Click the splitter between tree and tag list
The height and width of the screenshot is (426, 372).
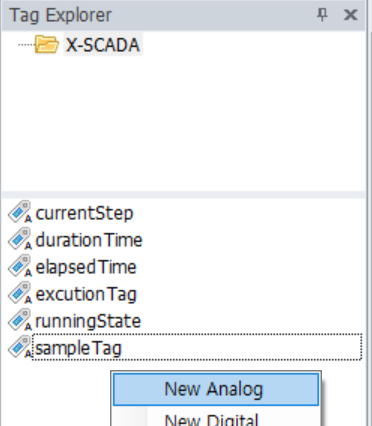(183, 195)
